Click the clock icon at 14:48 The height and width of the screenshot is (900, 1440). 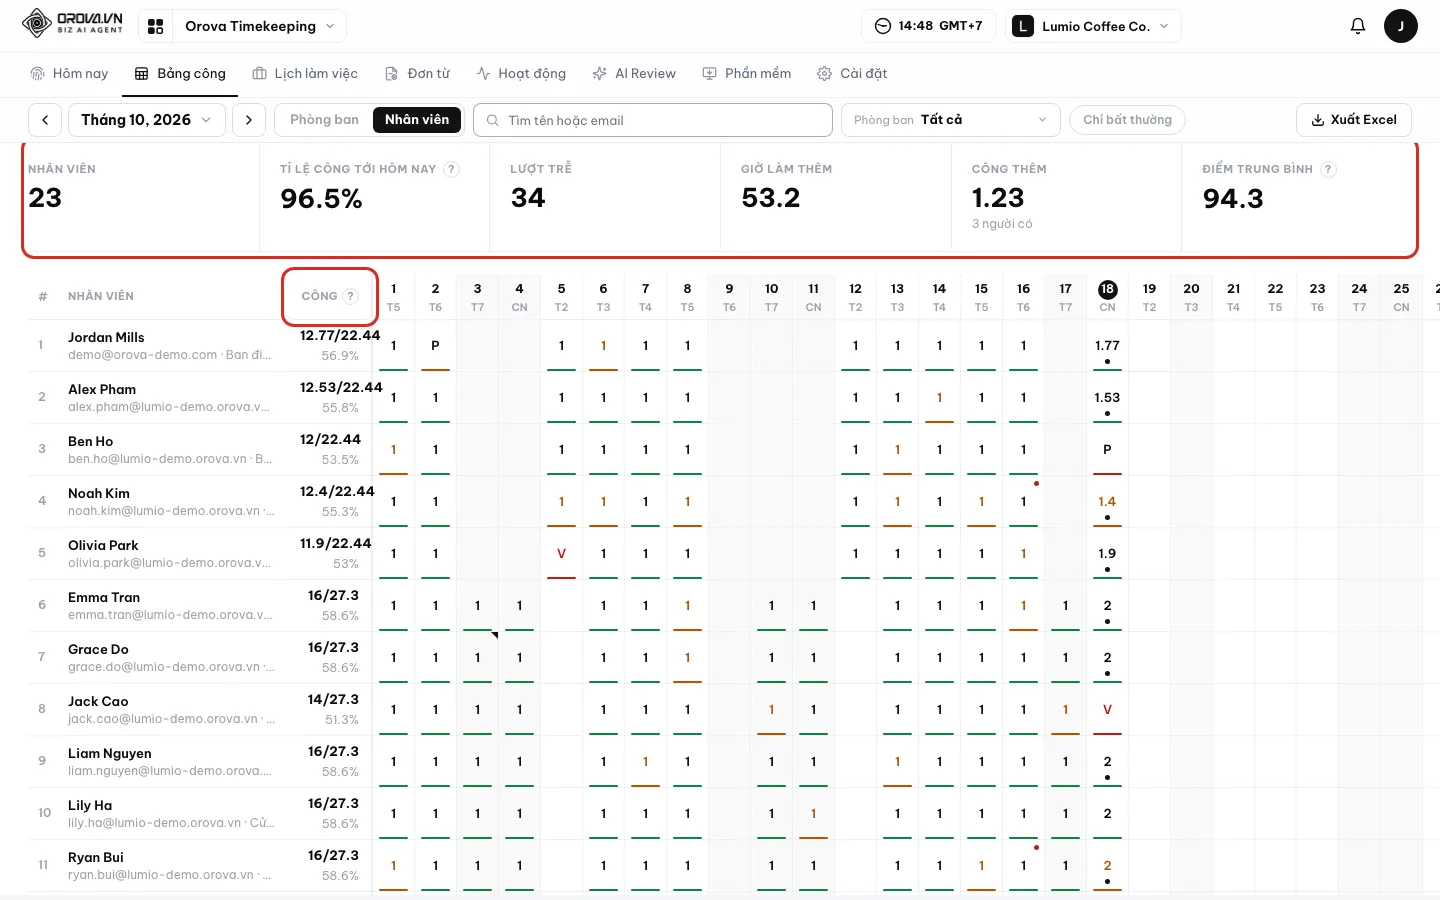[x=883, y=26]
